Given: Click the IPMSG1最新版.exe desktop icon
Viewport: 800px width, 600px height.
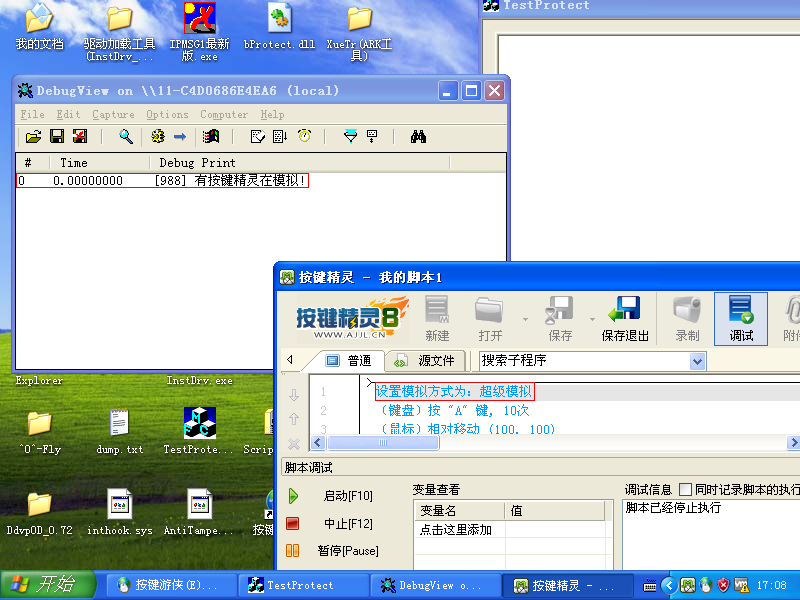Looking at the screenshot, I should (199, 32).
